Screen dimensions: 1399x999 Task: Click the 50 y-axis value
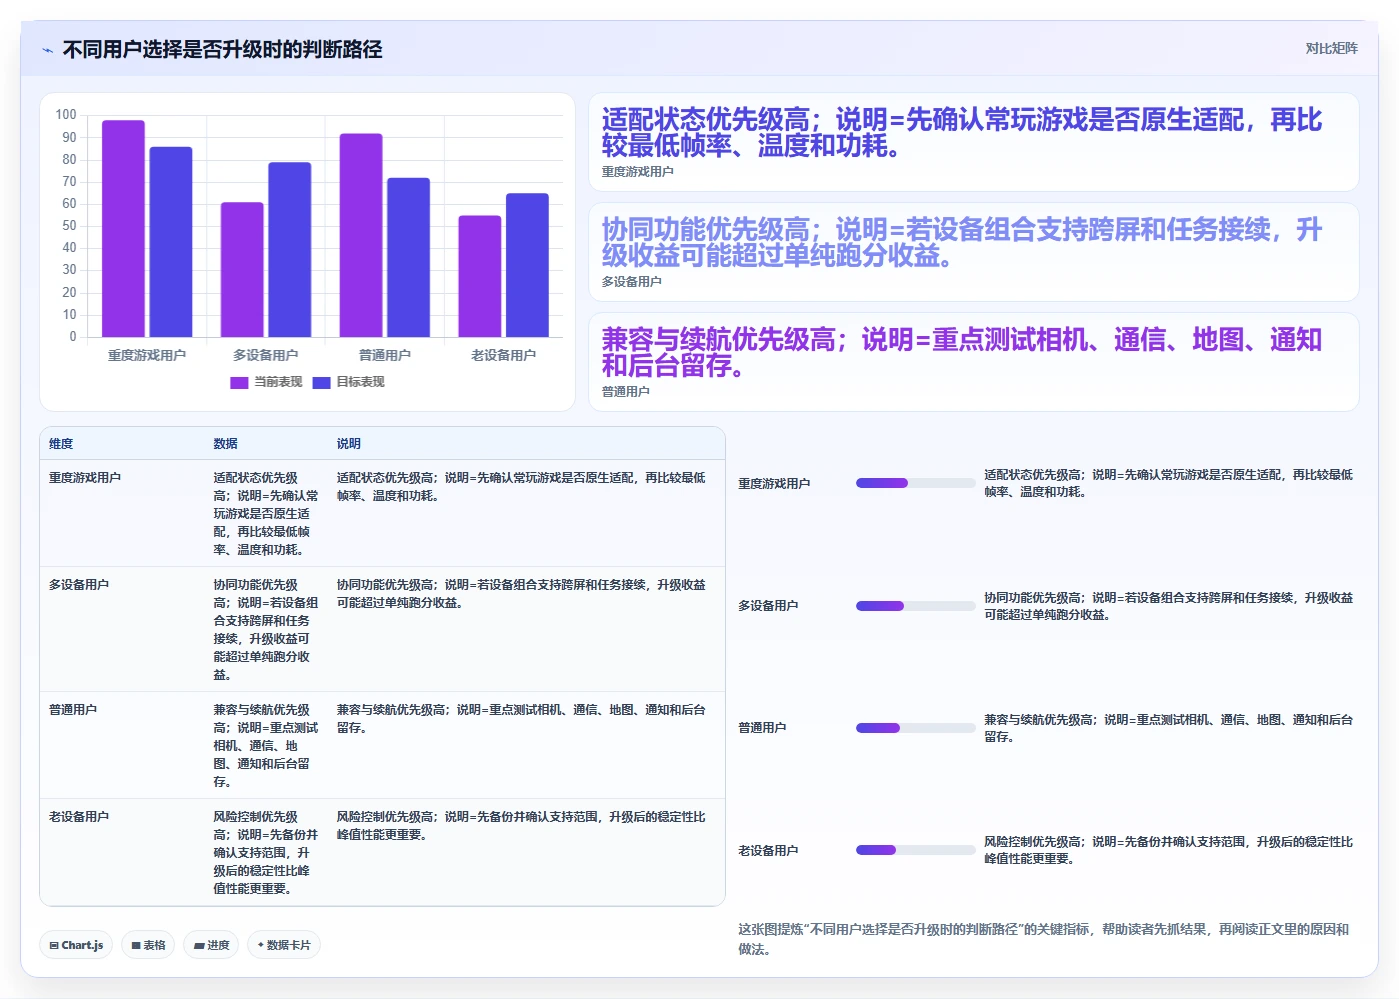click(x=69, y=226)
